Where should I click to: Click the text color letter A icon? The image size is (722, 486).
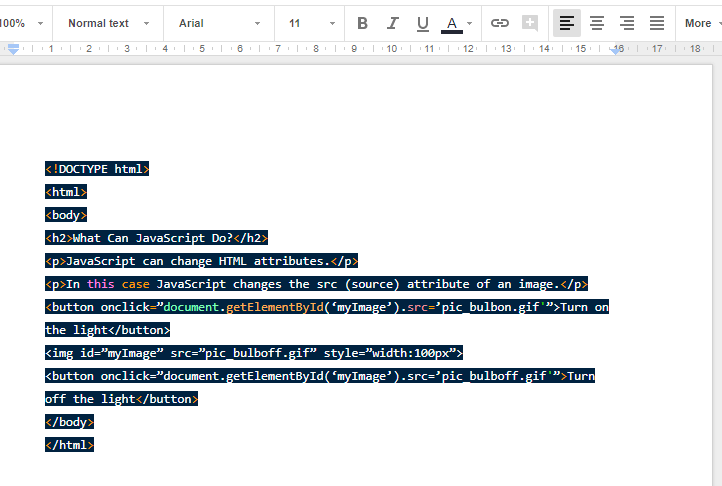[452, 23]
